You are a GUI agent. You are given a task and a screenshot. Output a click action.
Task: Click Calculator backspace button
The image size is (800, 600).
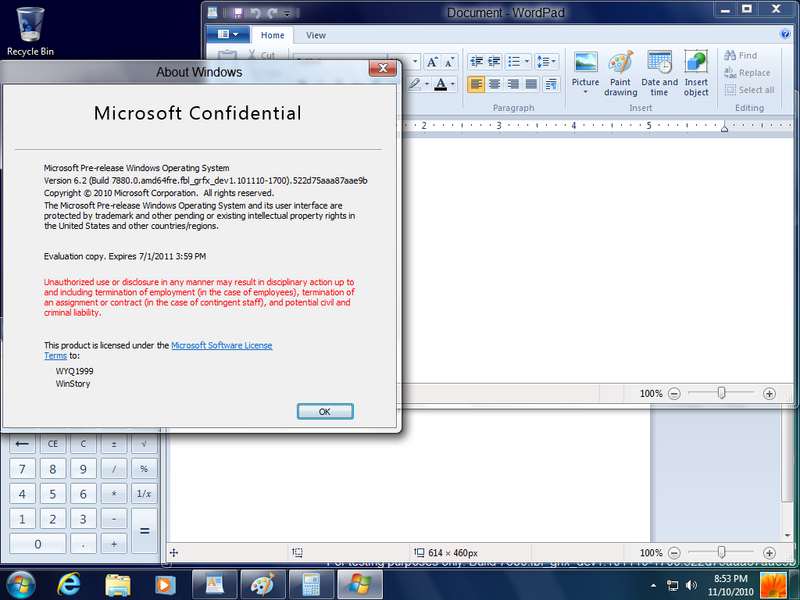click(22, 444)
